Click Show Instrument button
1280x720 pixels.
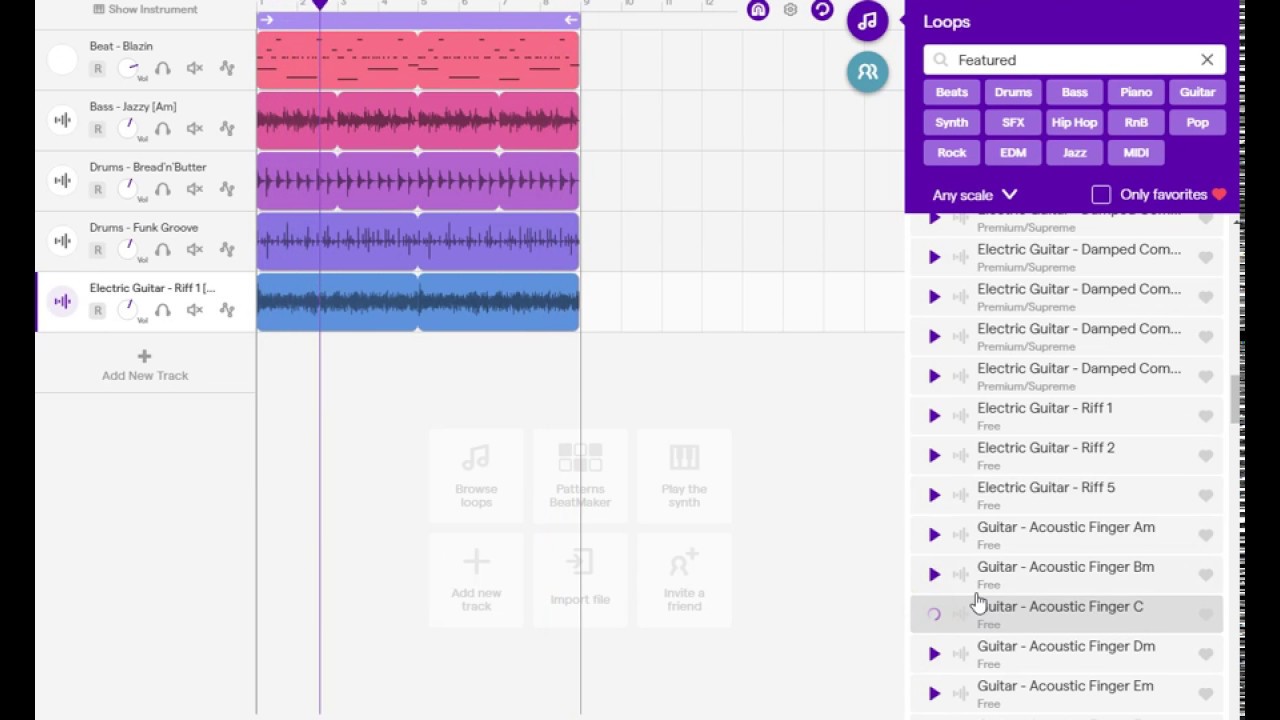[145, 9]
